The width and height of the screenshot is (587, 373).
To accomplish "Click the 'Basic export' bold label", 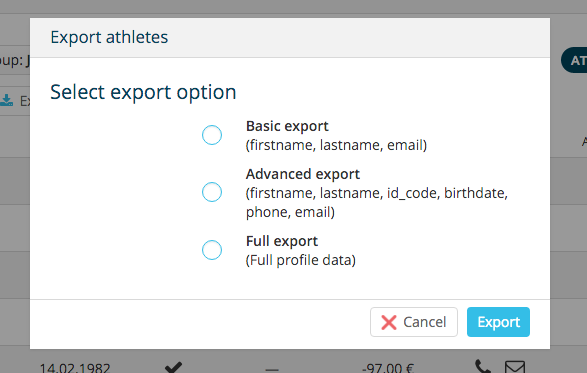I will [287, 126].
